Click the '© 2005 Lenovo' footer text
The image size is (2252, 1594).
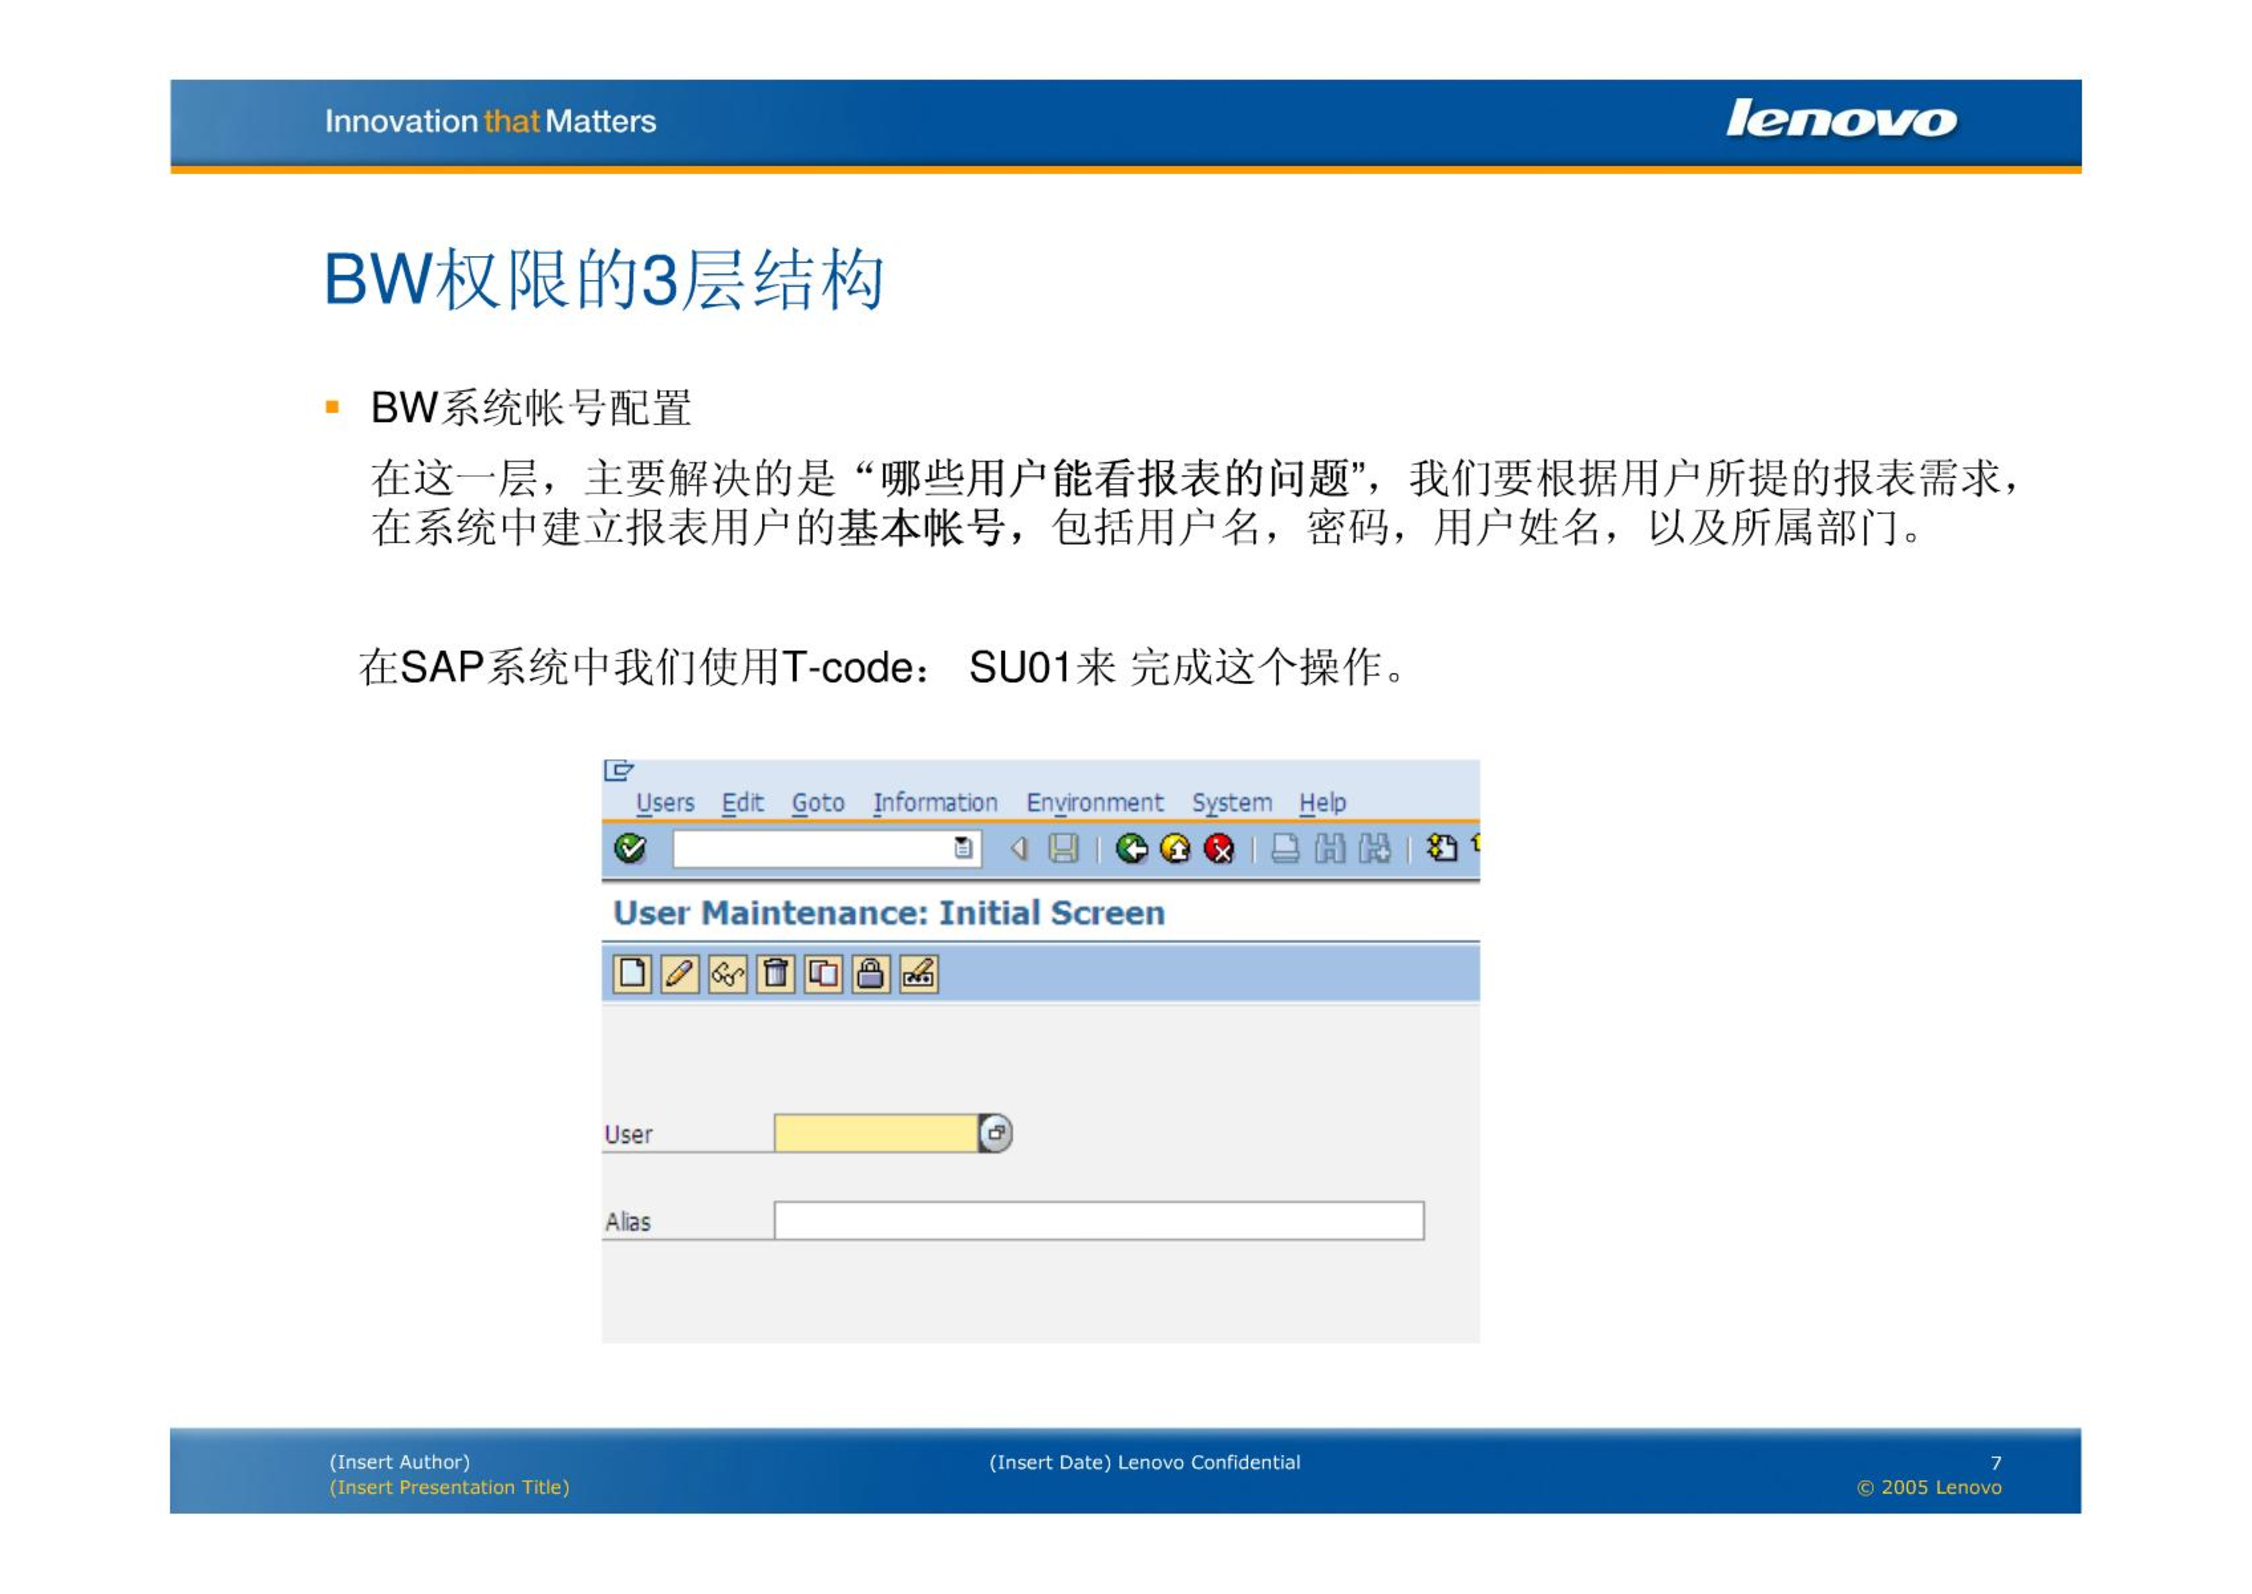[1929, 1488]
